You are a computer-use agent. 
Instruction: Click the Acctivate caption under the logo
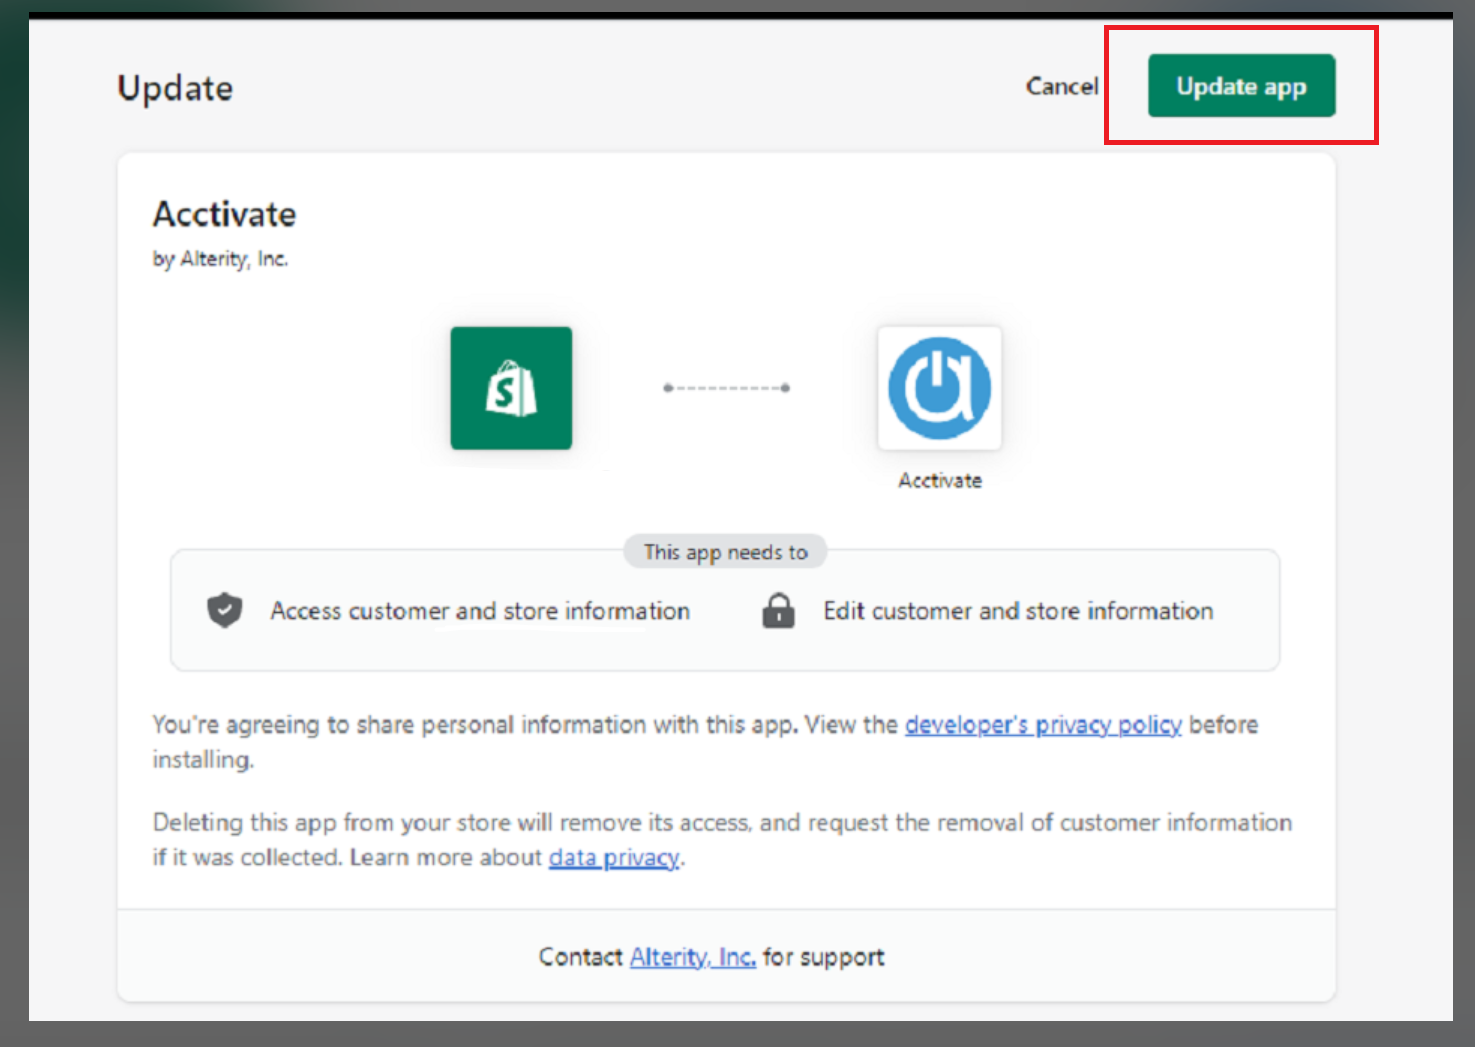tap(940, 481)
